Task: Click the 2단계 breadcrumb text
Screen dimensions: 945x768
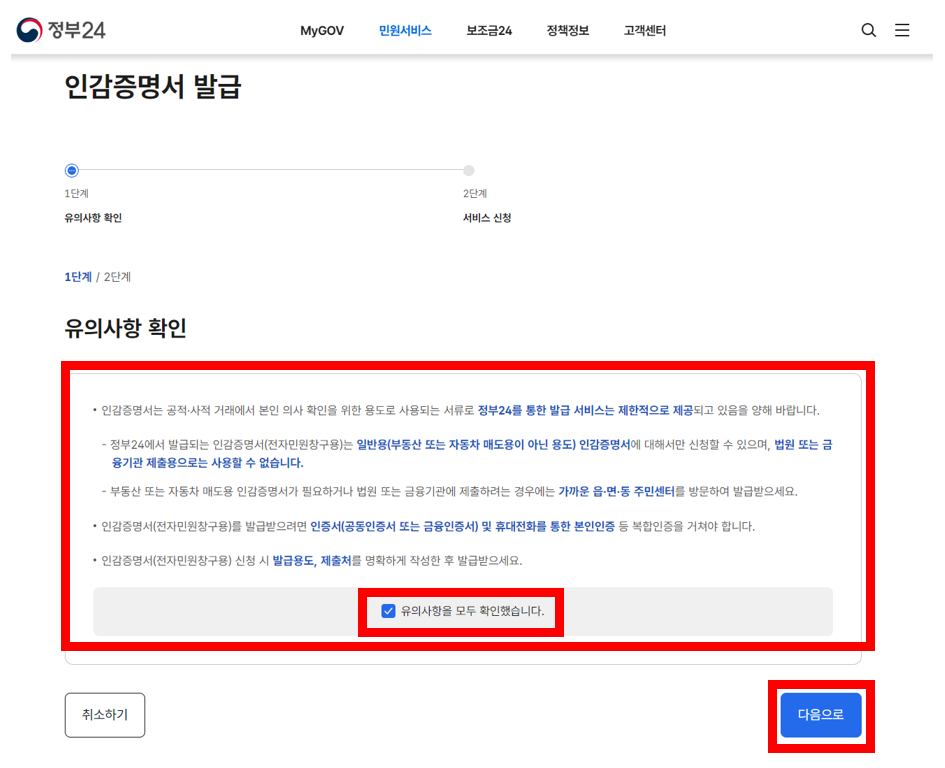Action: tap(117, 277)
